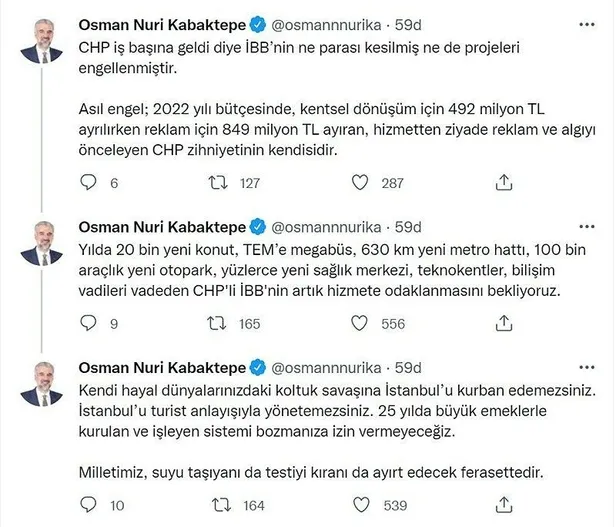Click the verified badge on the first tweet
The image size is (616, 527).
[x=254, y=20]
